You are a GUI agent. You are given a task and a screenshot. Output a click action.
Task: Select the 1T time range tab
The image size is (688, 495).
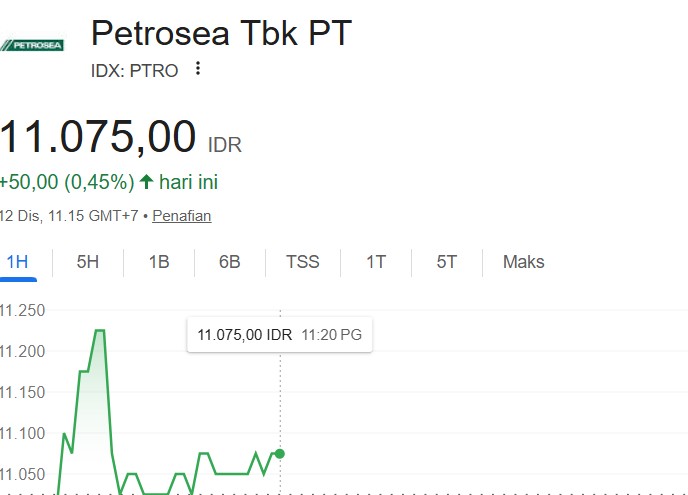375,262
